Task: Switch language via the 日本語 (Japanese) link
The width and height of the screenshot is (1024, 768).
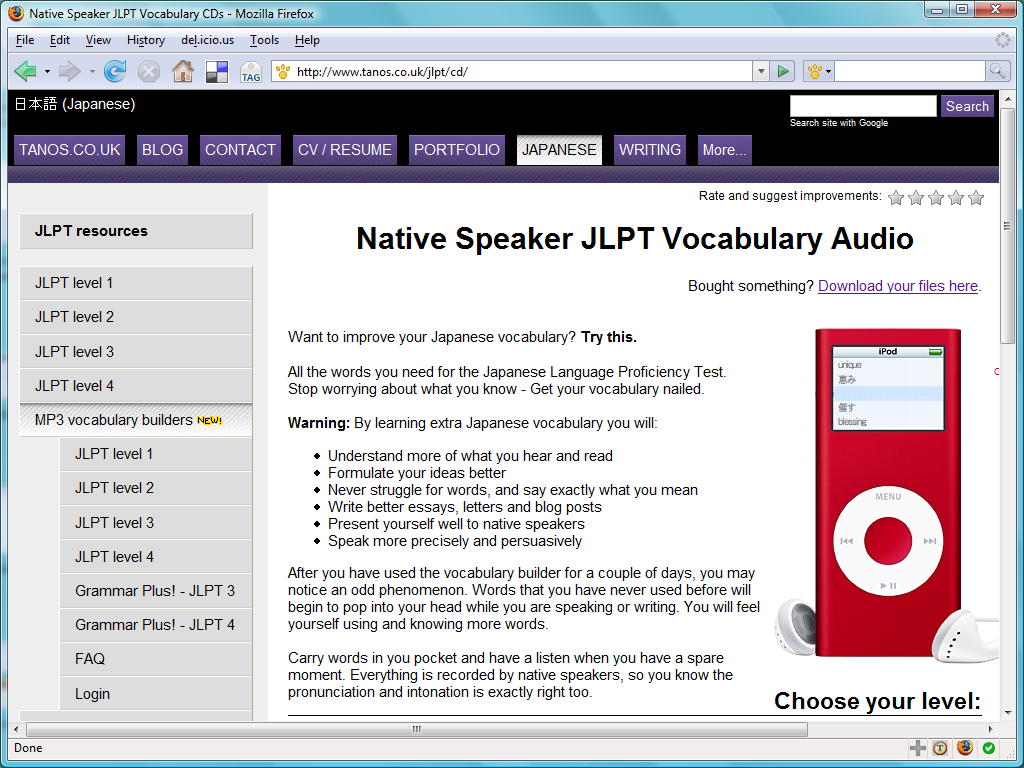Action: [x=75, y=104]
